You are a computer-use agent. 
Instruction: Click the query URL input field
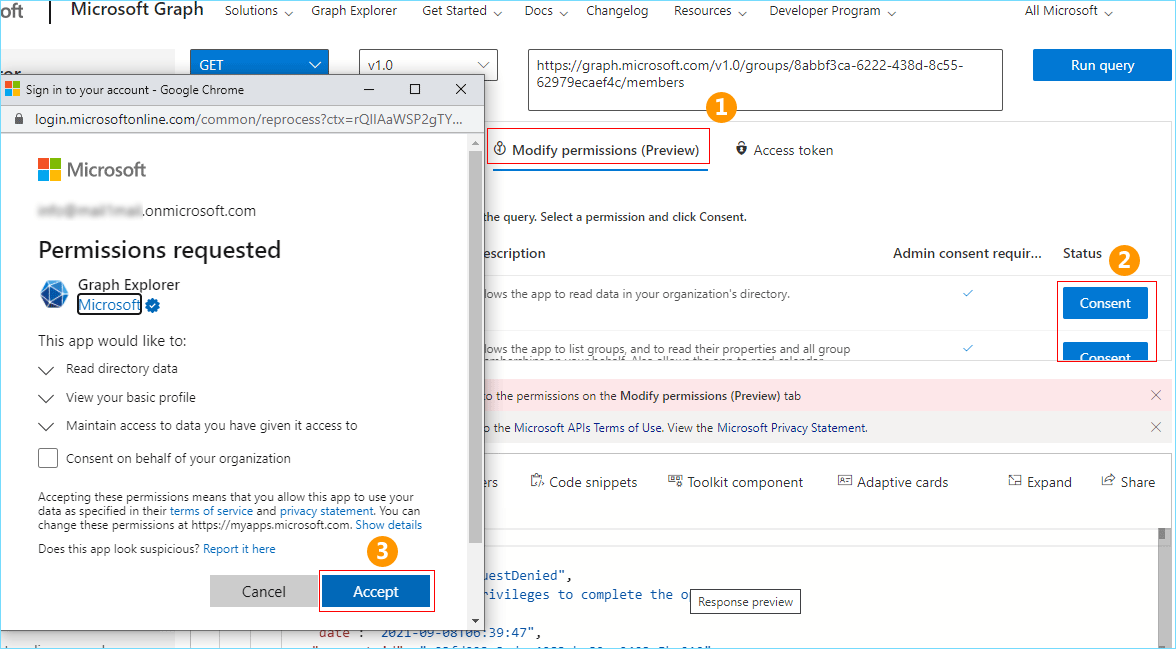[764, 80]
